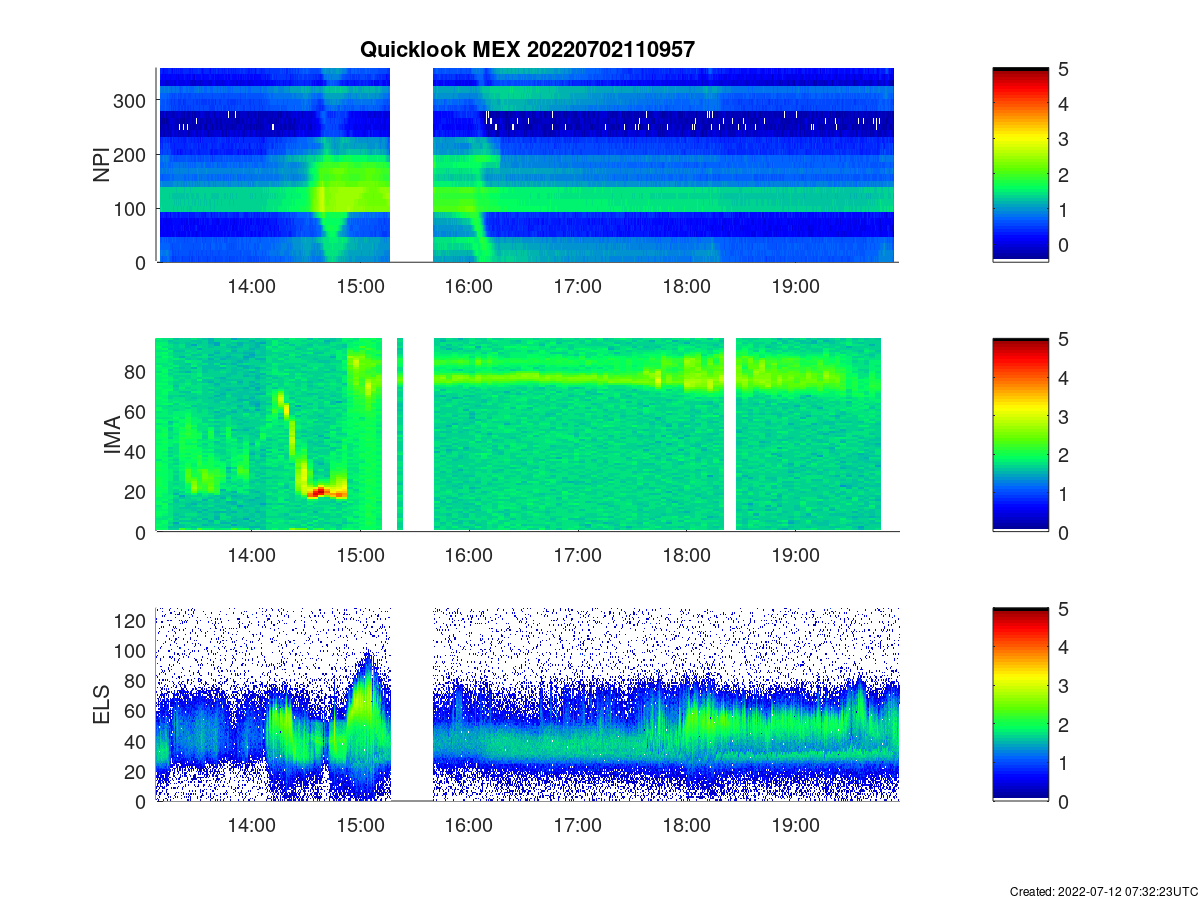Click the "16:00" time label under the NPI panel
1200x900 pixels.
click(469, 286)
